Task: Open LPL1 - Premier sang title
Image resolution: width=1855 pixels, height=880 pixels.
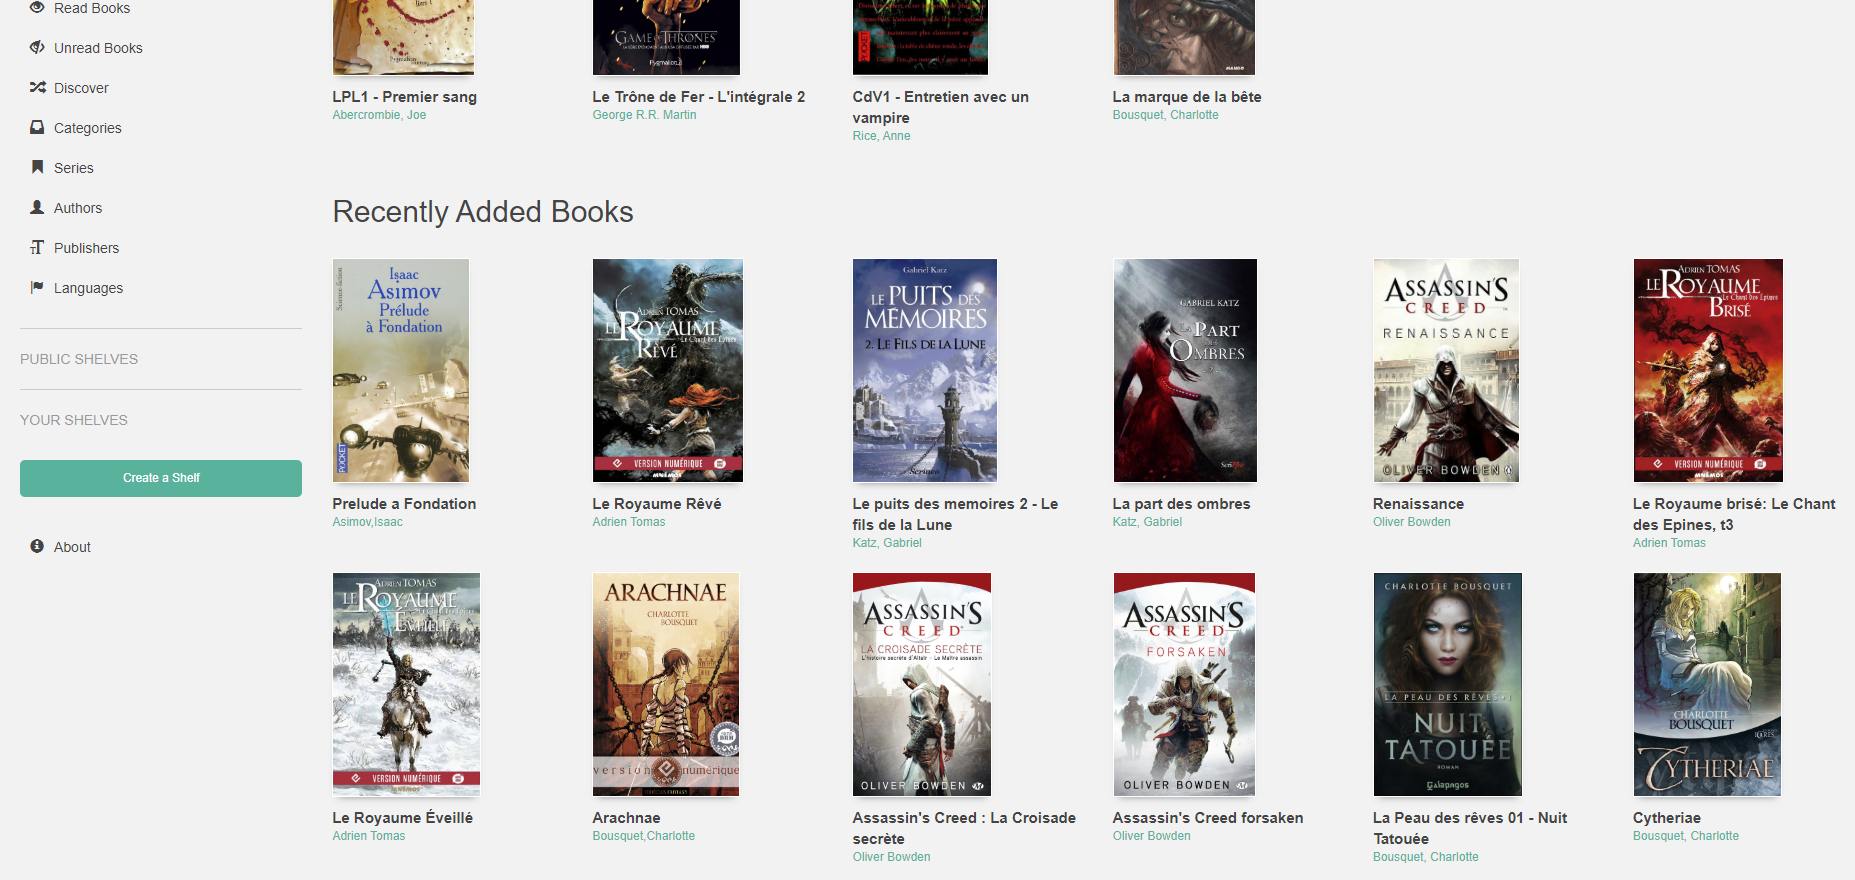Action: point(404,97)
